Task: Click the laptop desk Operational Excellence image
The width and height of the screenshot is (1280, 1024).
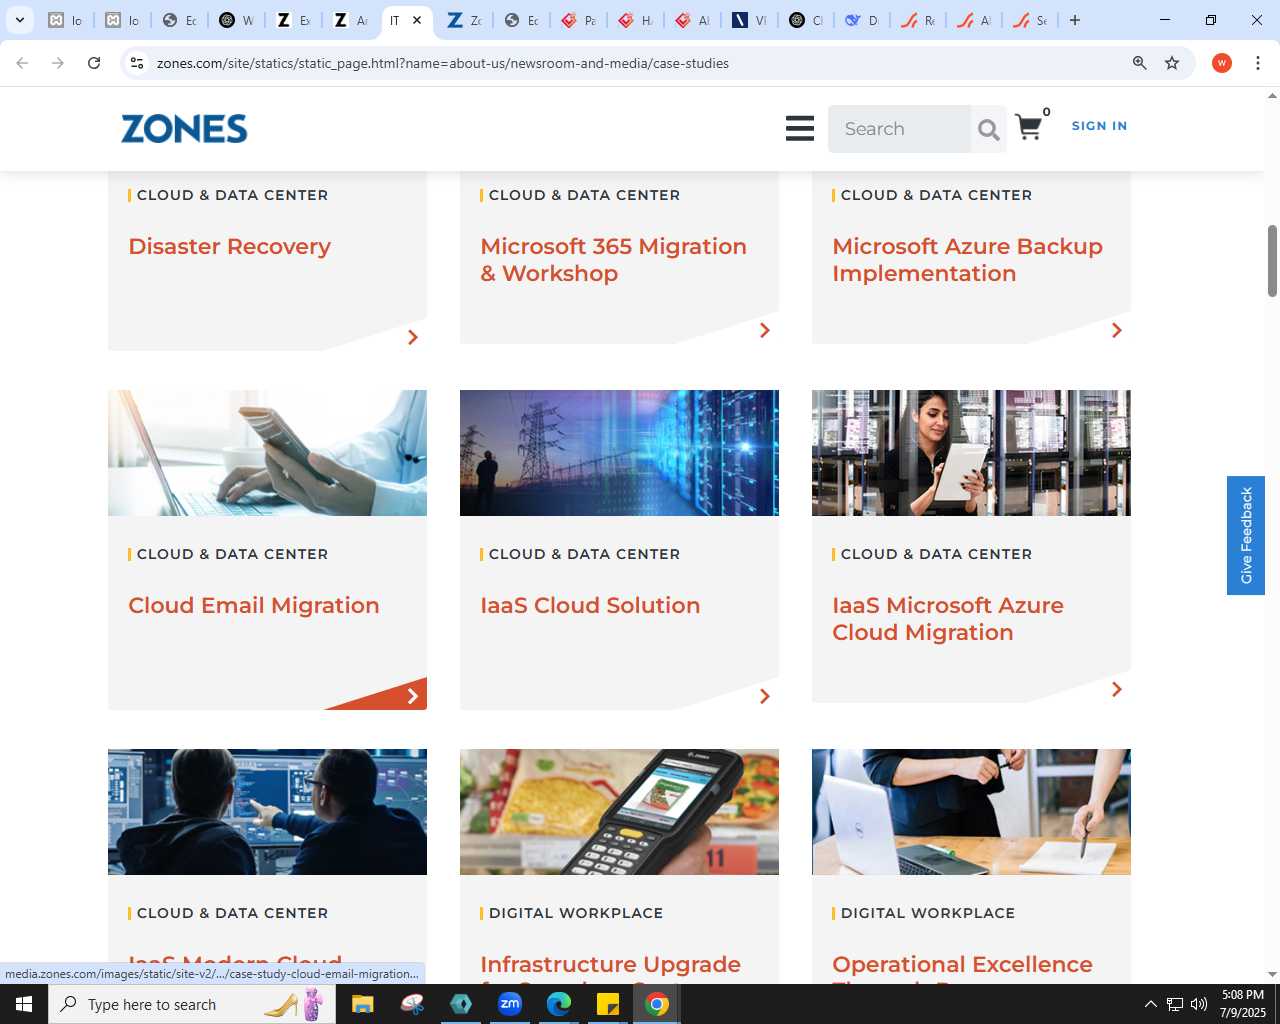Action: [971, 812]
